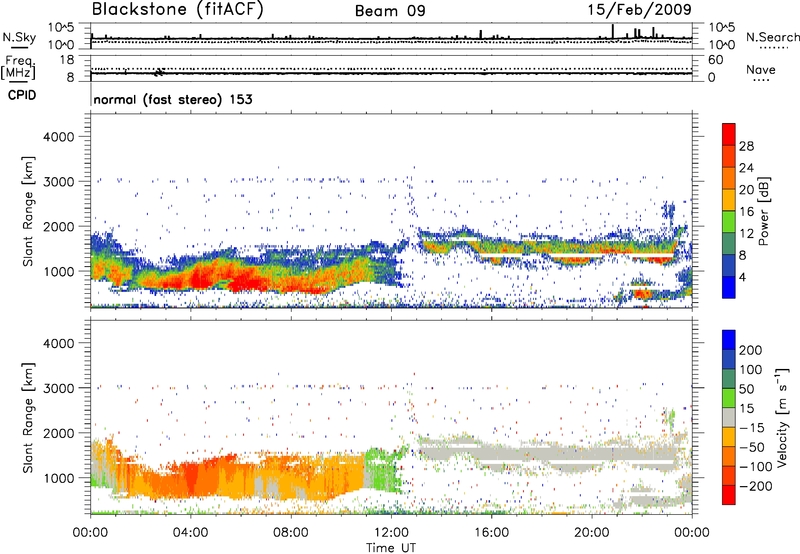Image resolution: width=800 pixels, height=554 pixels.
Task: Click the Velocity [m s-1] colorbar title
Action: click(782, 417)
